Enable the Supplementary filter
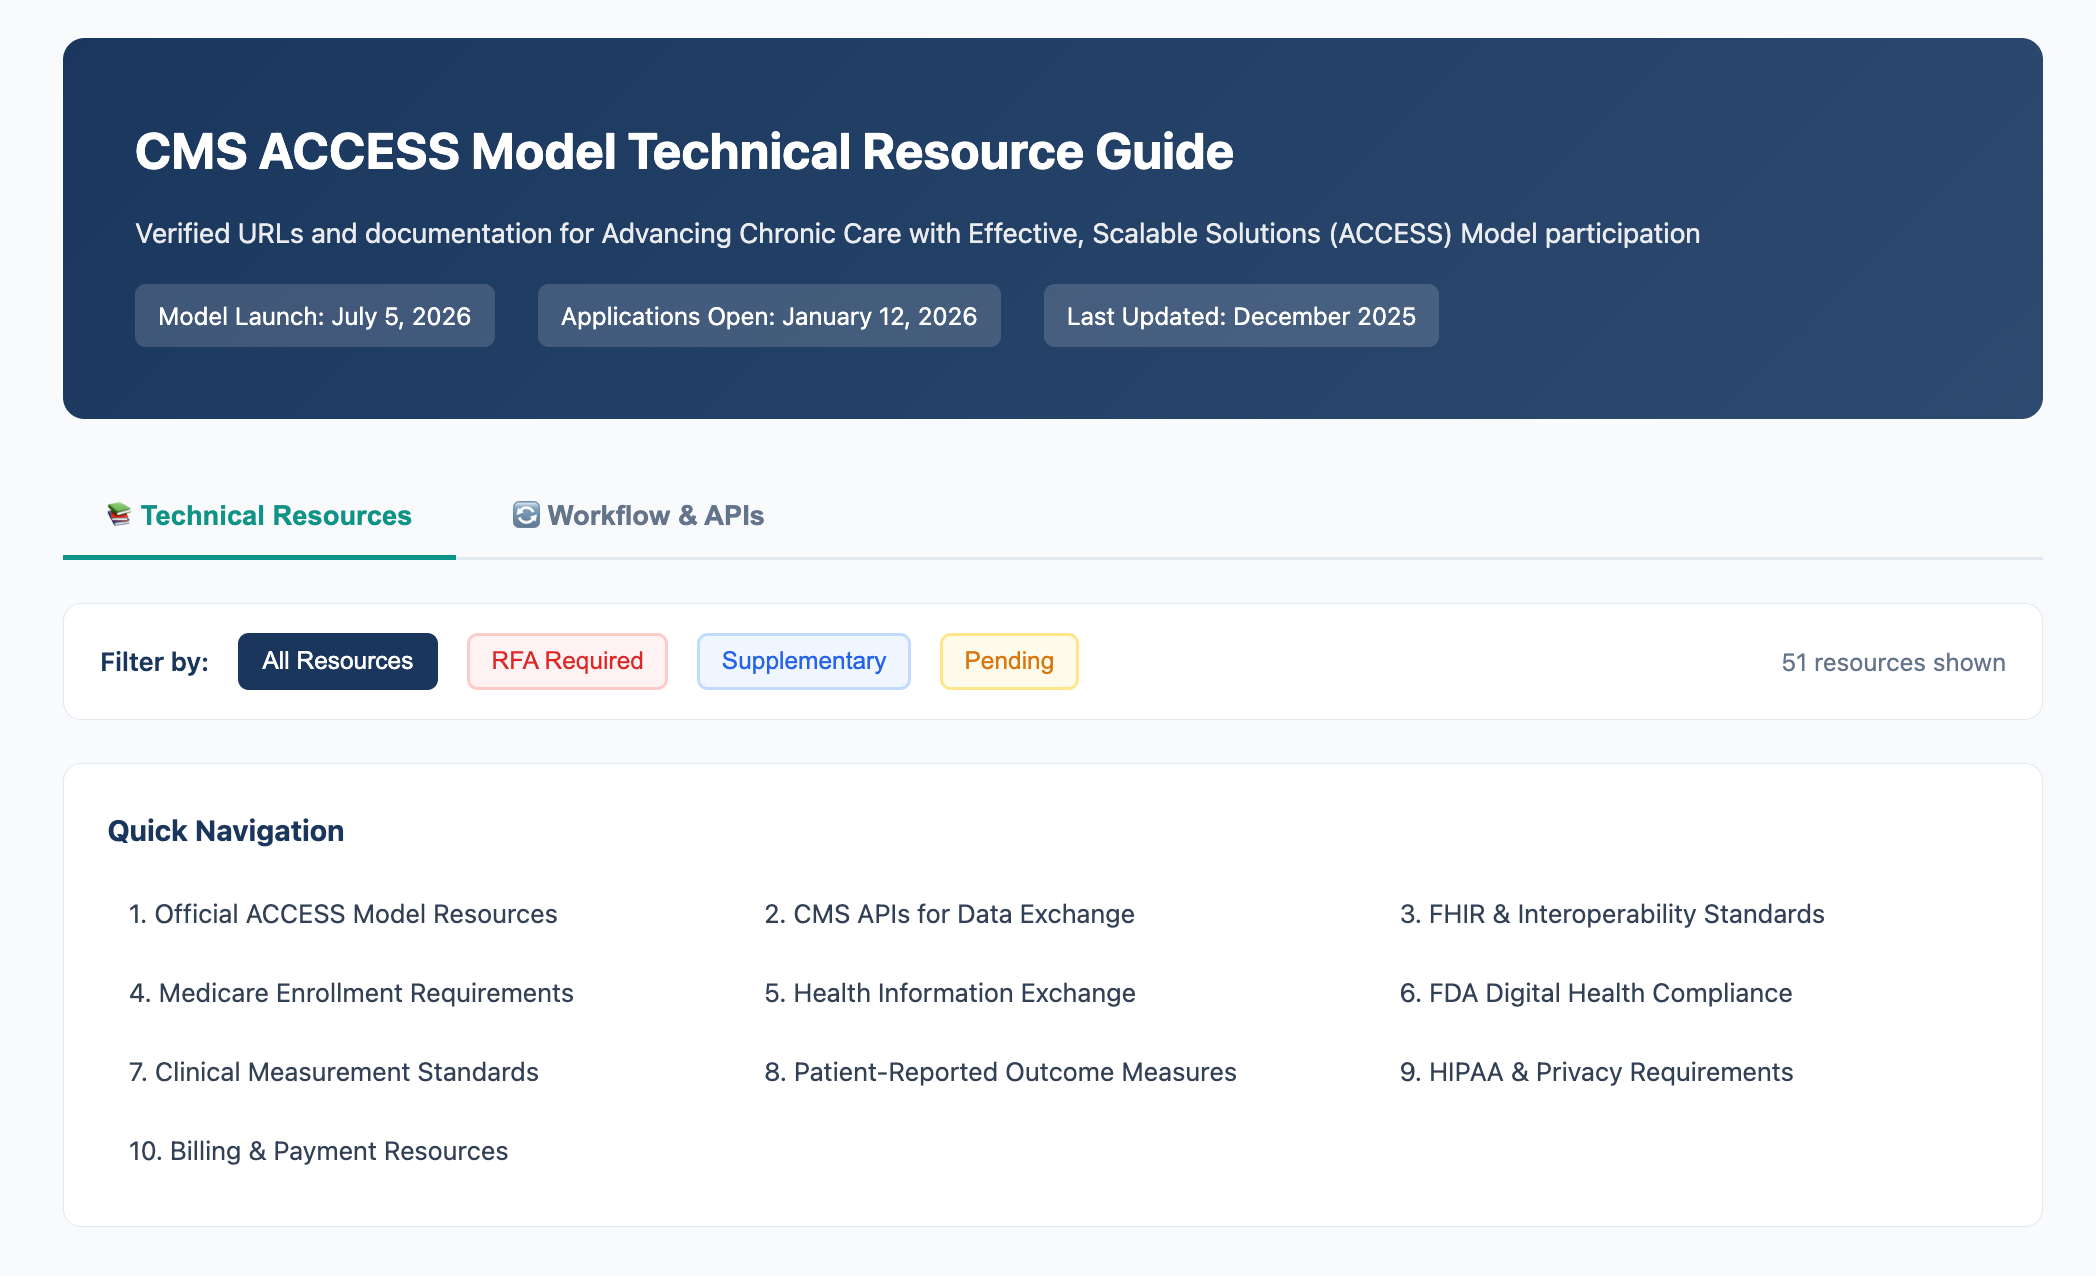 [x=803, y=661]
